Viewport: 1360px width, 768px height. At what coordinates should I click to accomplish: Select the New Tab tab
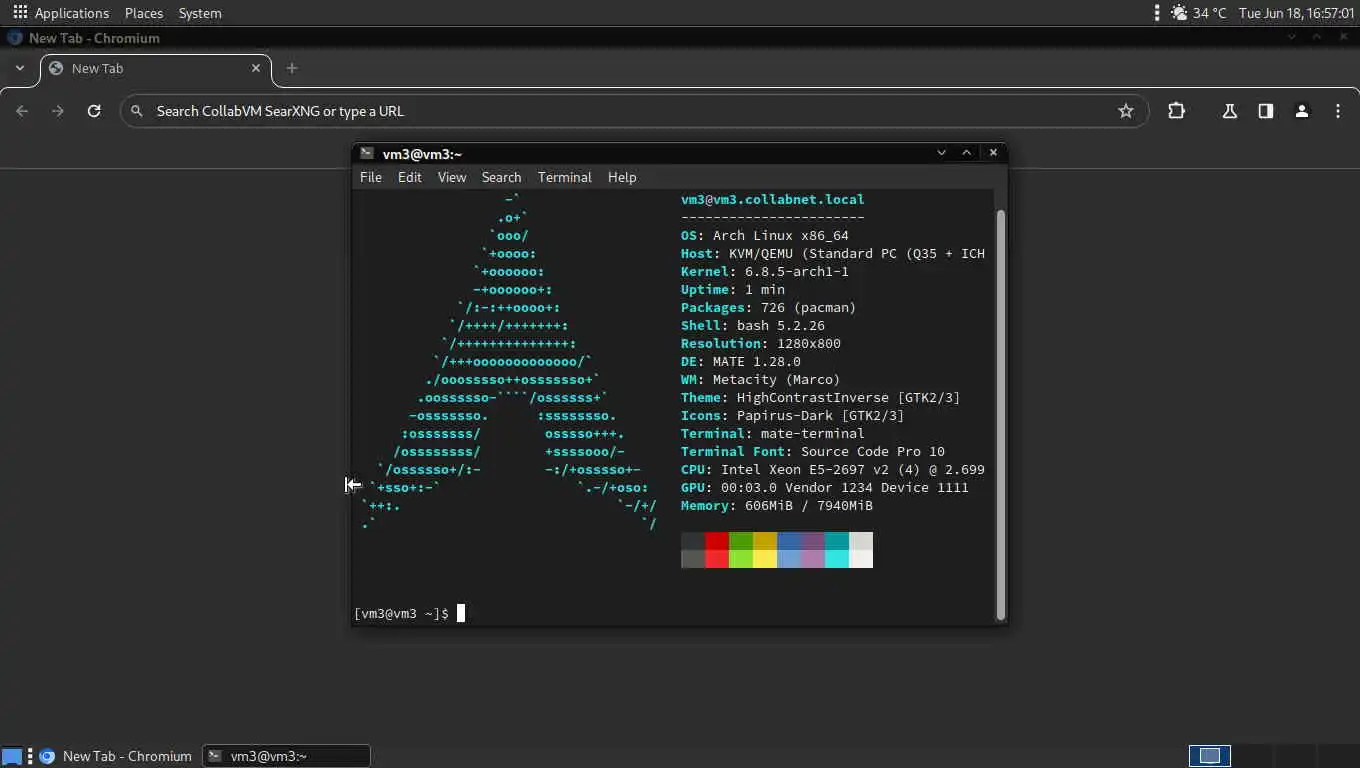tap(155, 68)
